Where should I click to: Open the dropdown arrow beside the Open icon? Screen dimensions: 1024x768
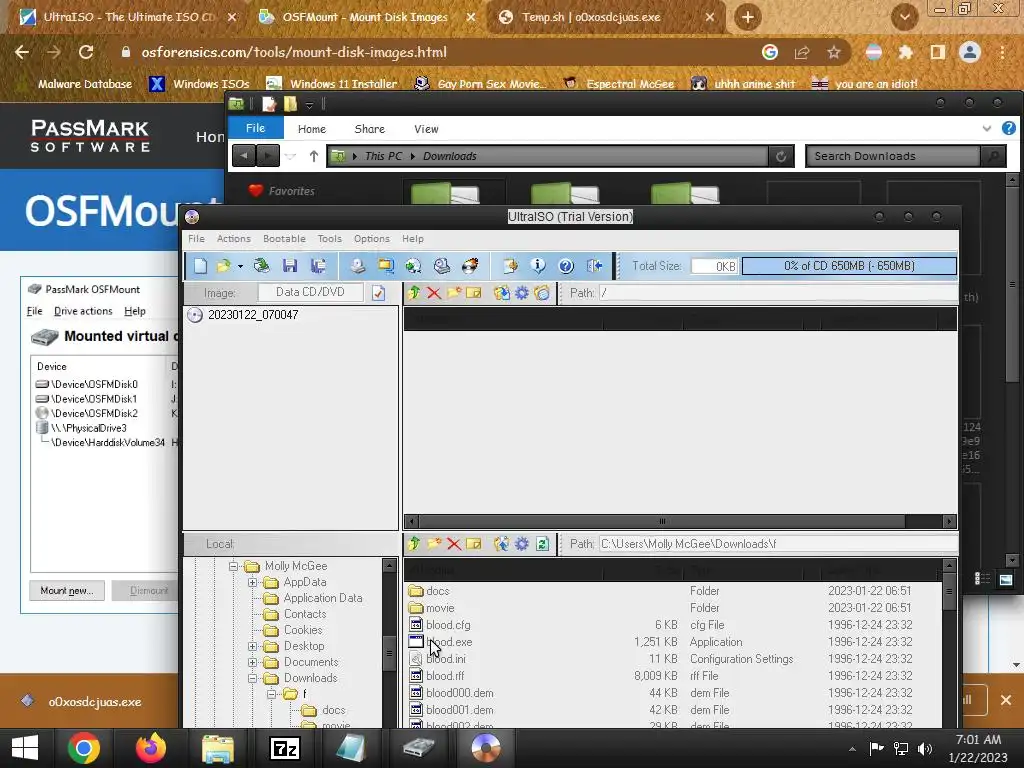tap(240, 266)
